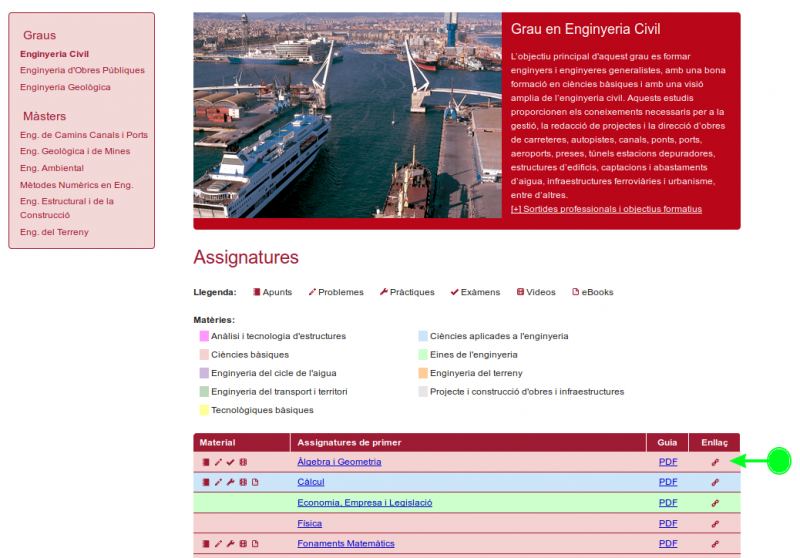The width and height of the screenshot is (800, 558).
Task: Click the Enllaç link icon for Física
Action: click(x=715, y=523)
